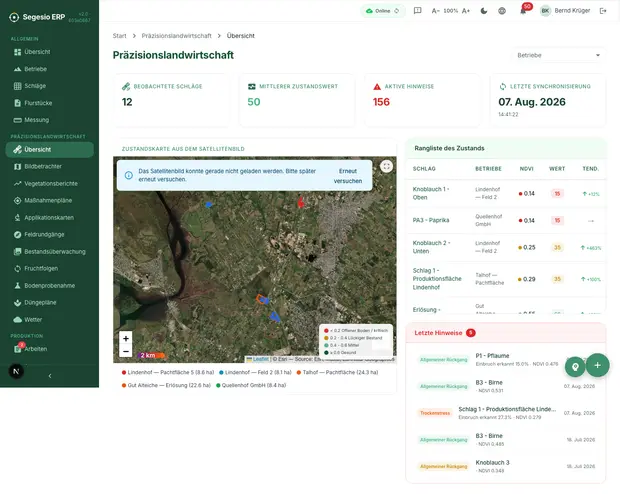This screenshot has width=620, height=494.
Task: Click the logout icon beside Bernd Krüger
Action: [603, 11]
